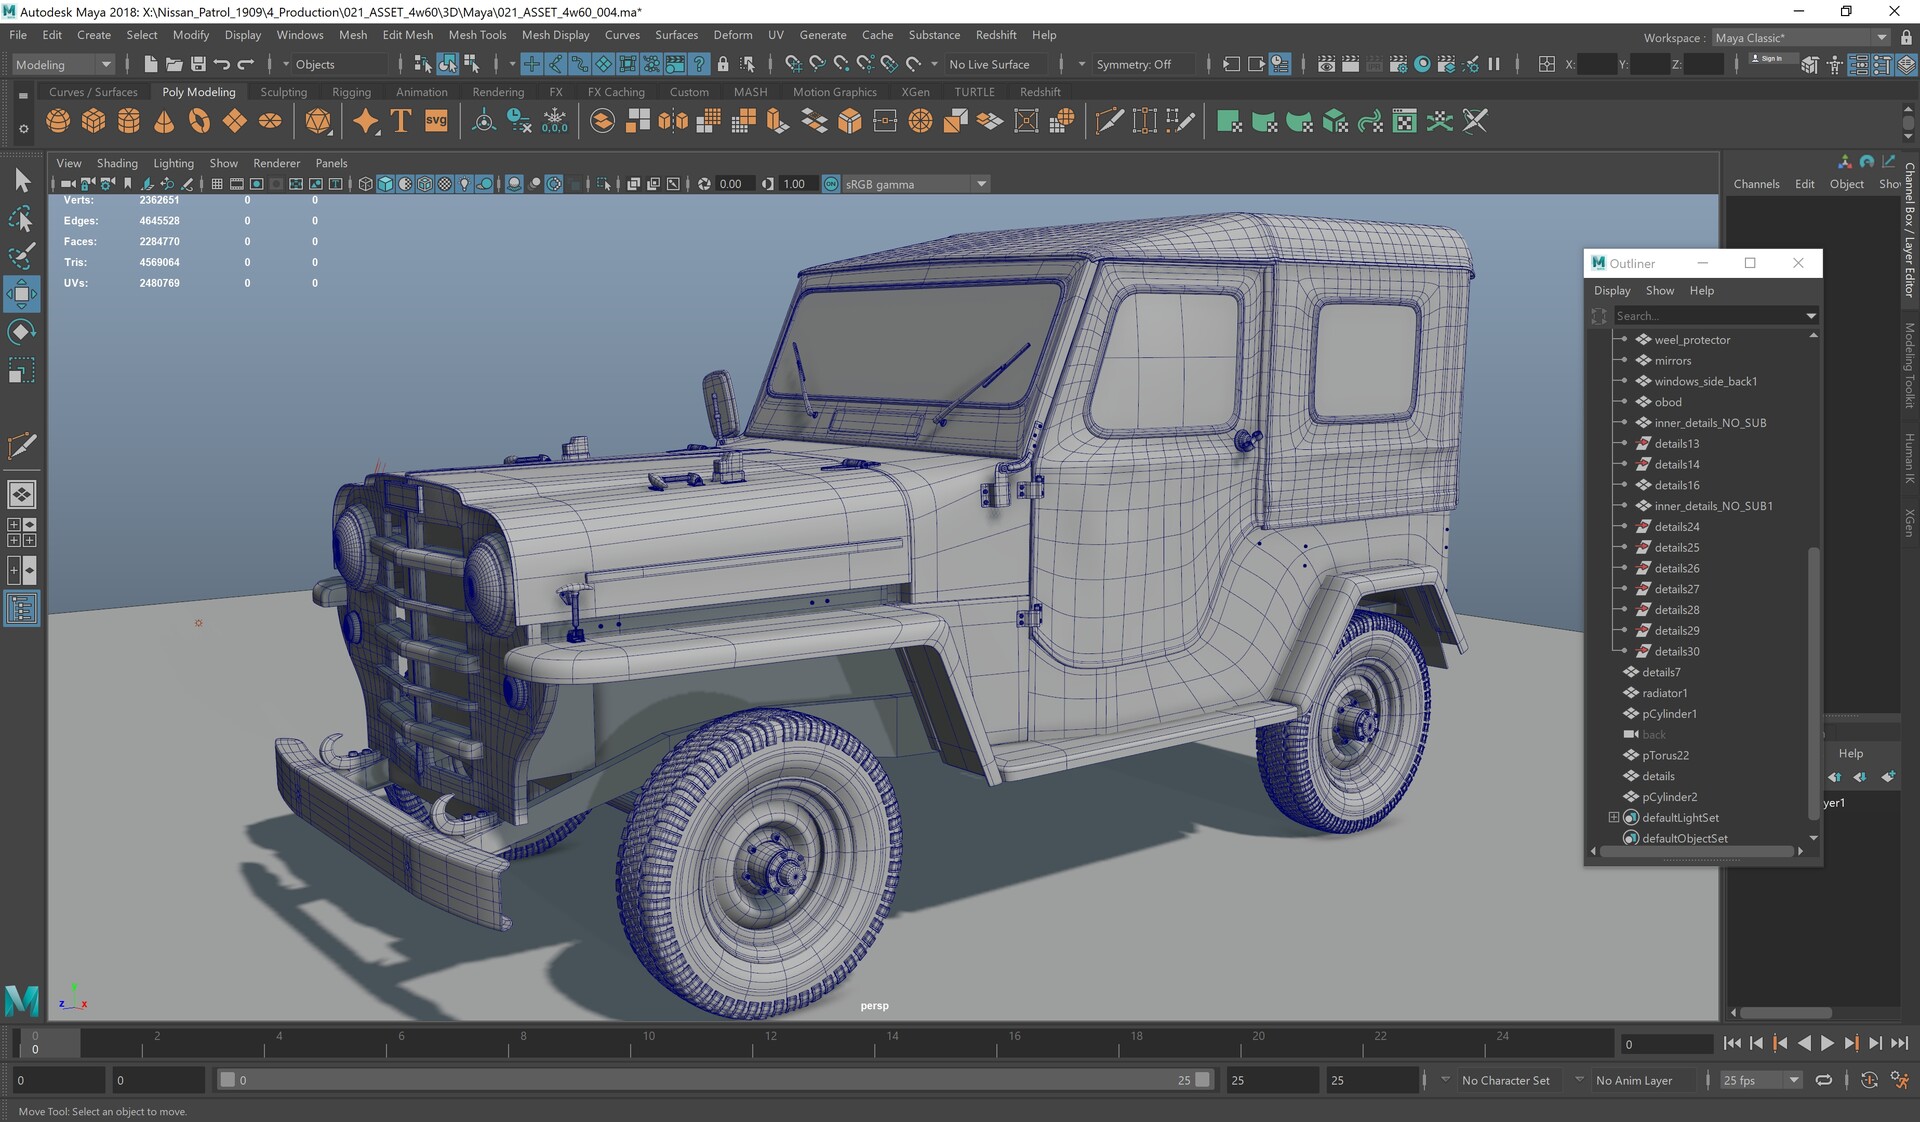Create a polygon cone from shelf
The height and width of the screenshot is (1122, 1920).
(x=164, y=121)
